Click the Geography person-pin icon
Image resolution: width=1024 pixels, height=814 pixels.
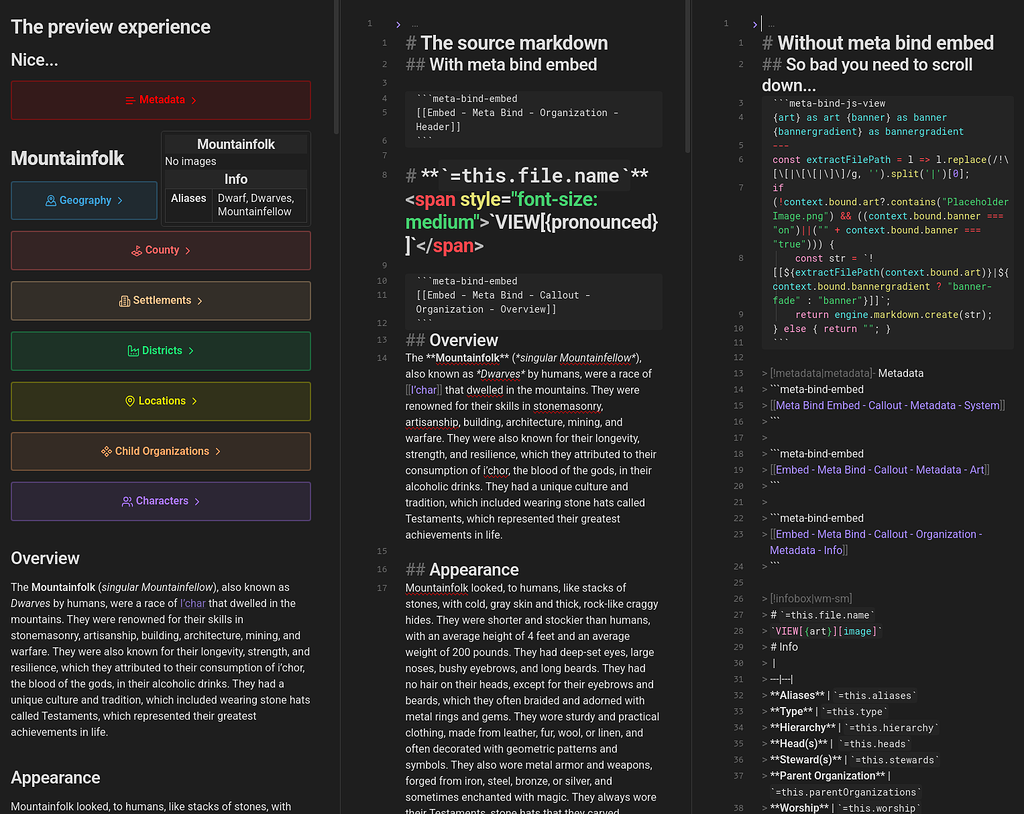[x=50, y=201]
